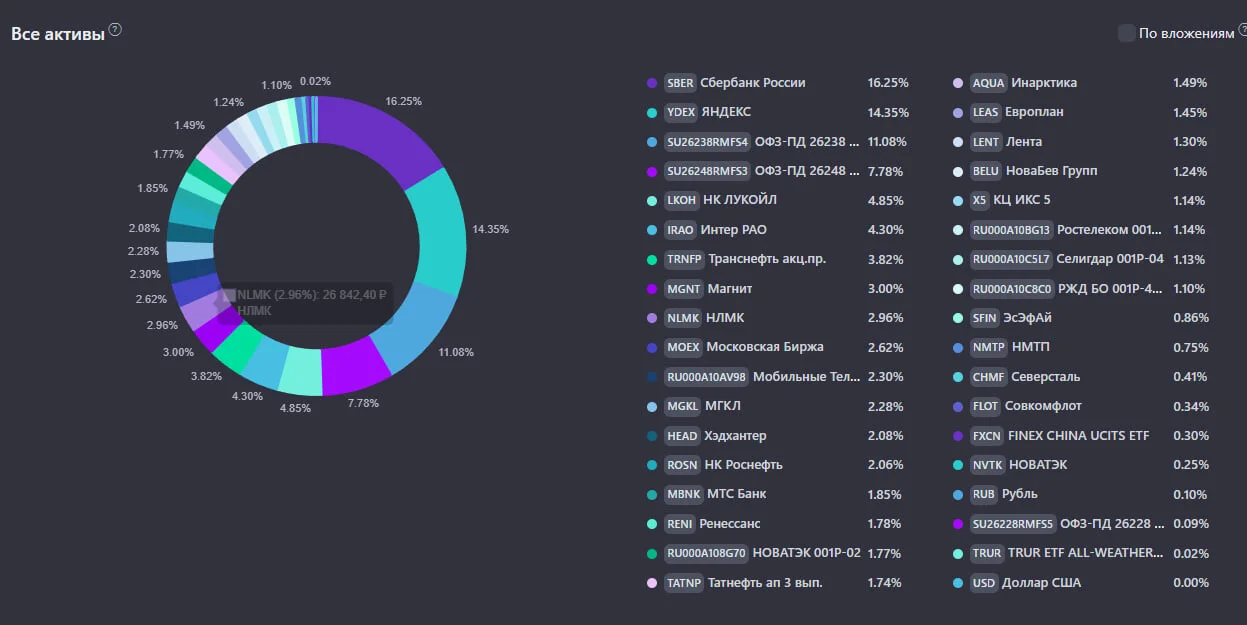This screenshot has width=1247, height=625.
Task: Click the RU000A10C8C0 ticker badge
Action: click(x=1012, y=289)
